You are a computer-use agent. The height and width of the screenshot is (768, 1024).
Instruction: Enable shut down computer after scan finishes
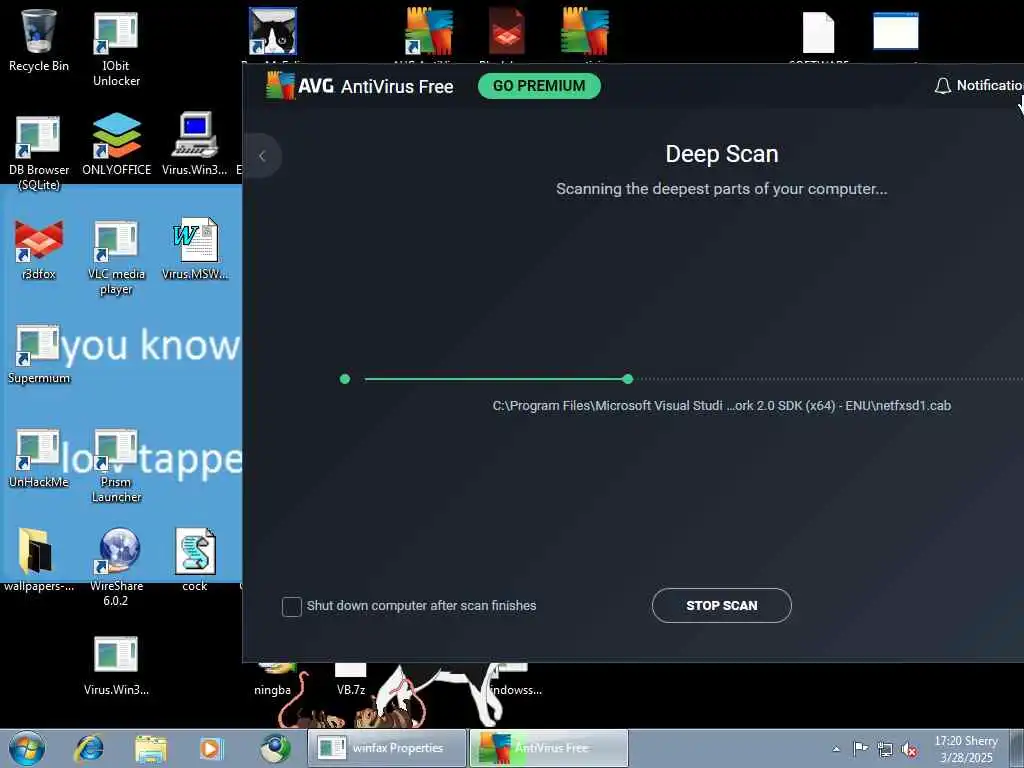(x=292, y=607)
